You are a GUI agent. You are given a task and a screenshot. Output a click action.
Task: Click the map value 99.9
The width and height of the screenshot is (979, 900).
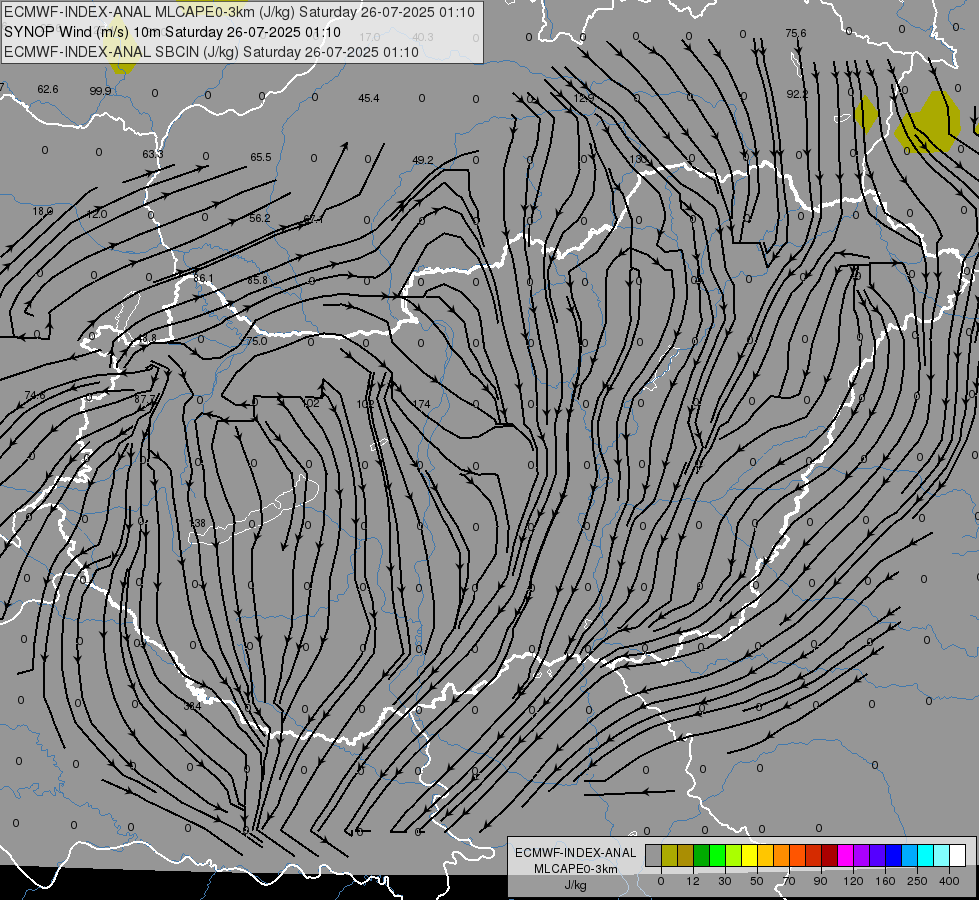coord(100,91)
